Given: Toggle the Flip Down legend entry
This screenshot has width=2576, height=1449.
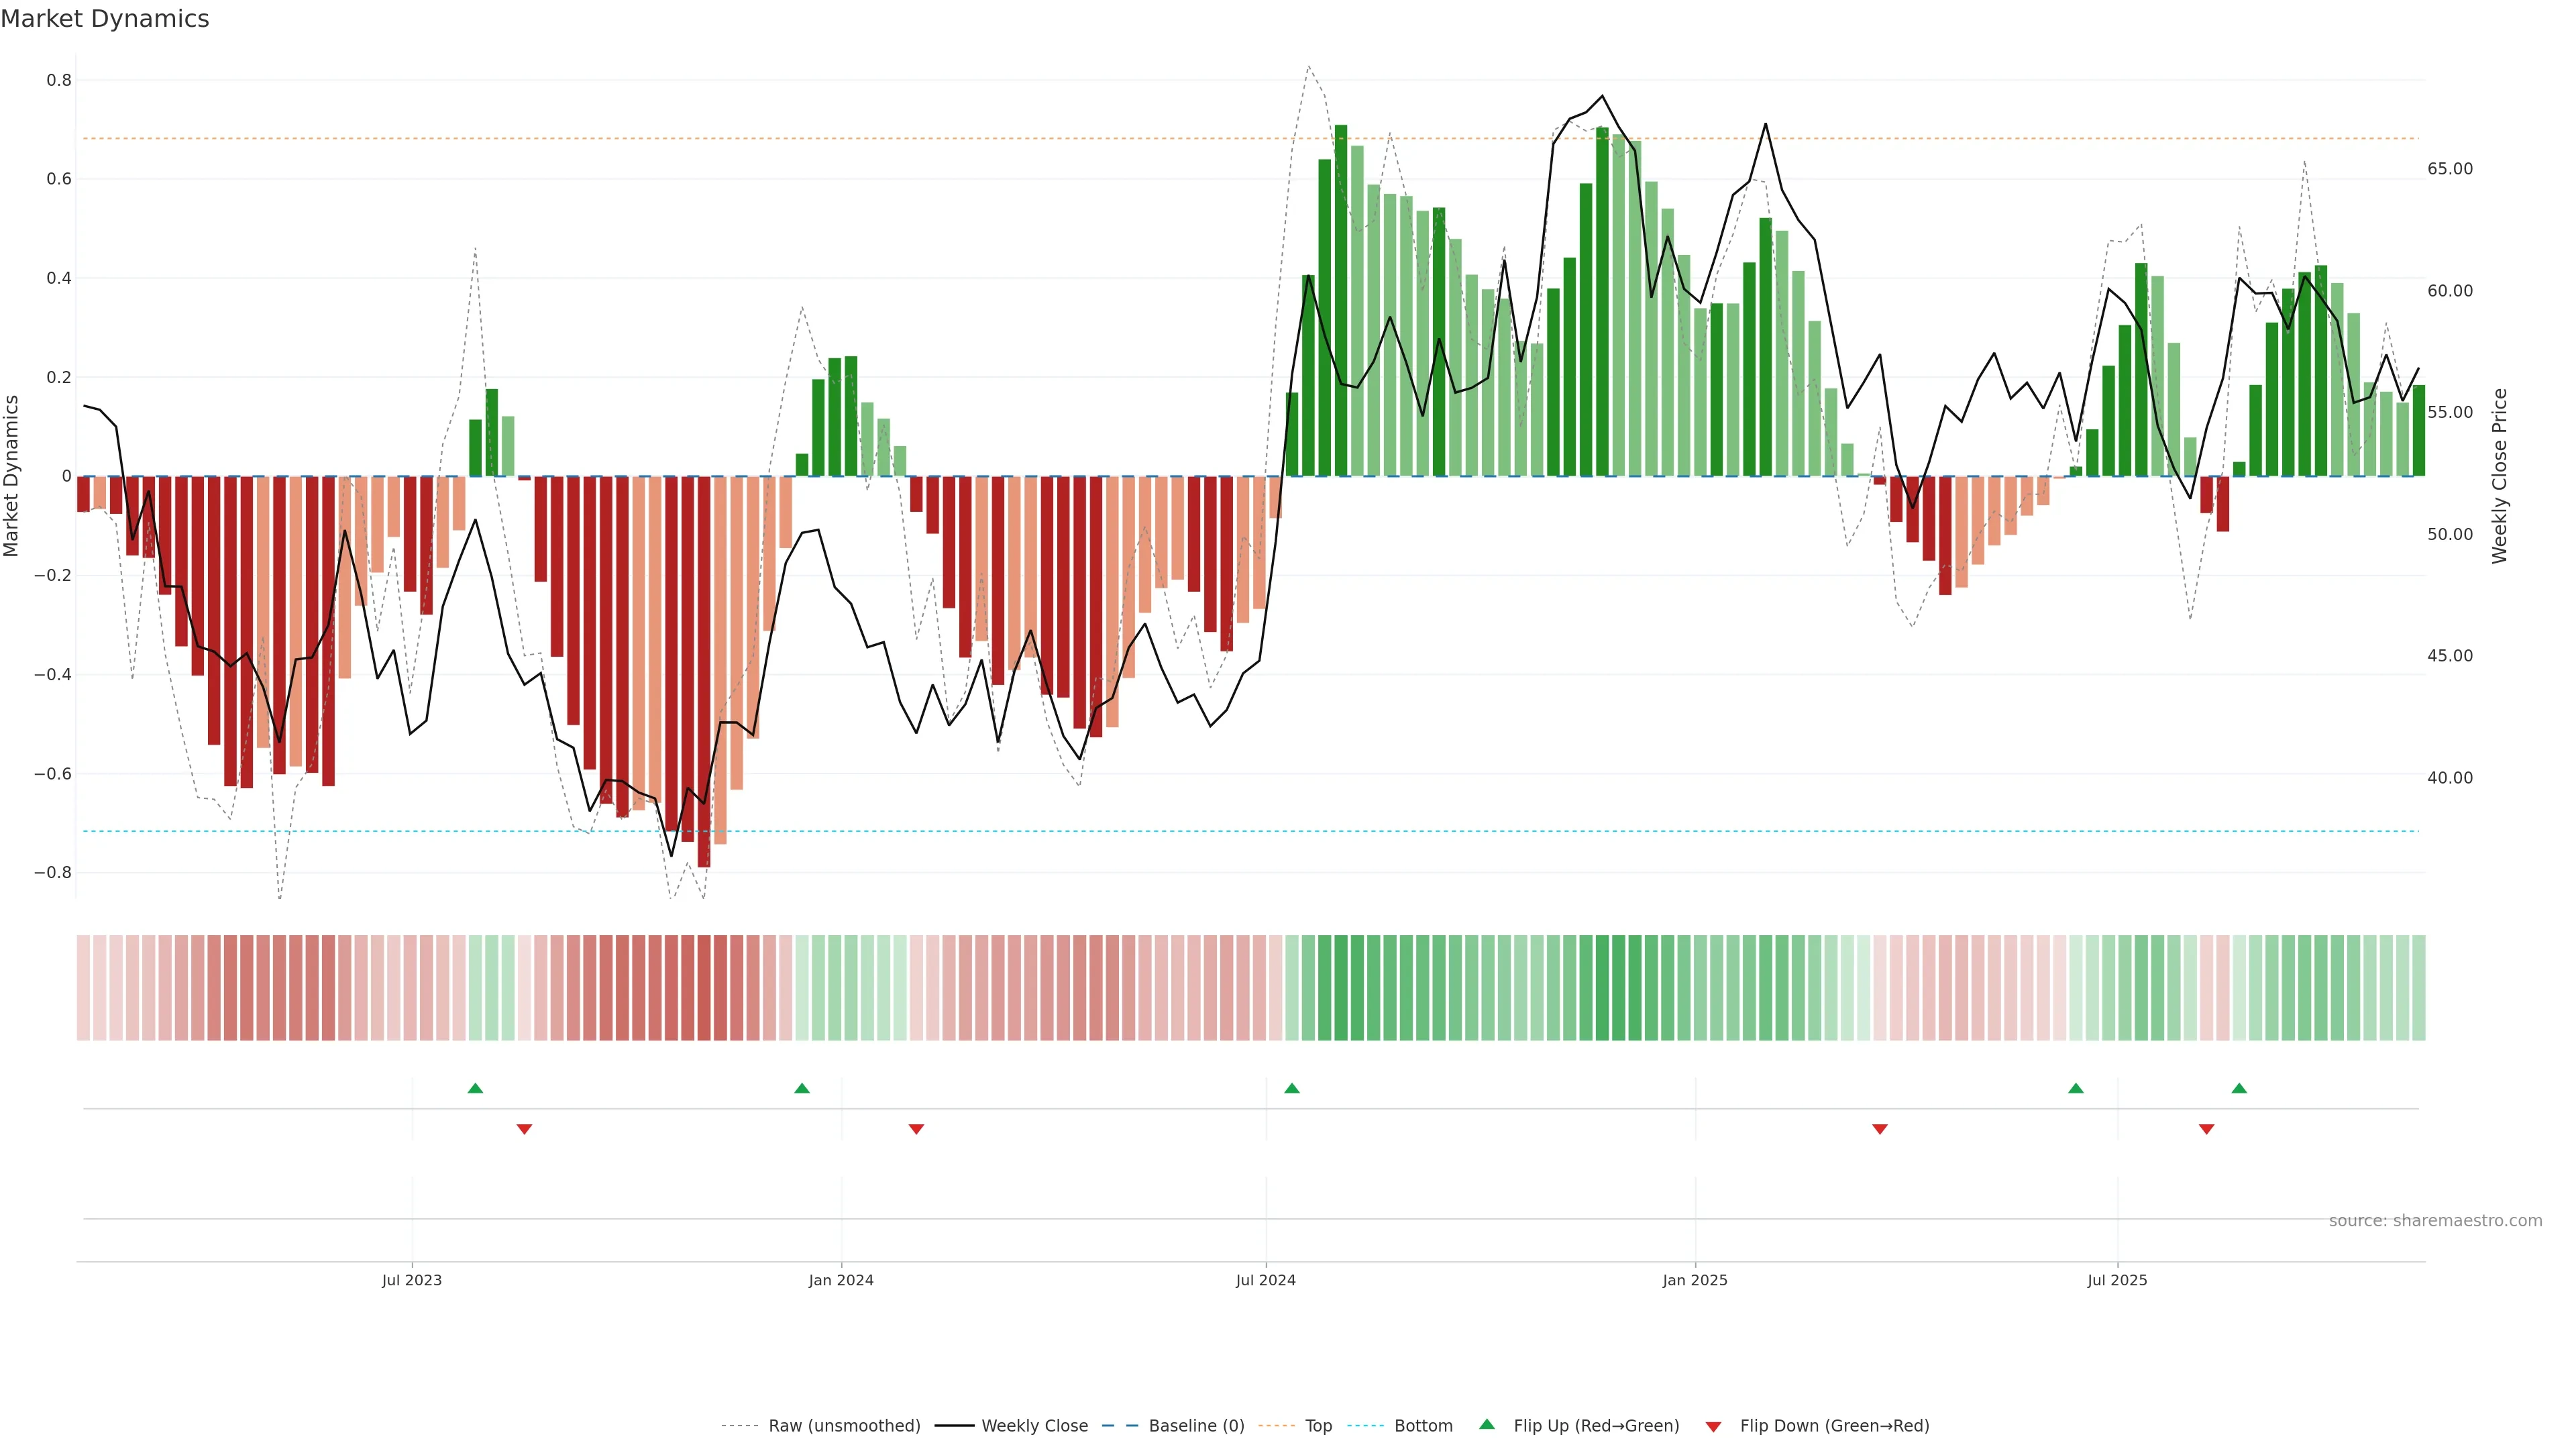Looking at the screenshot, I should [1834, 1425].
